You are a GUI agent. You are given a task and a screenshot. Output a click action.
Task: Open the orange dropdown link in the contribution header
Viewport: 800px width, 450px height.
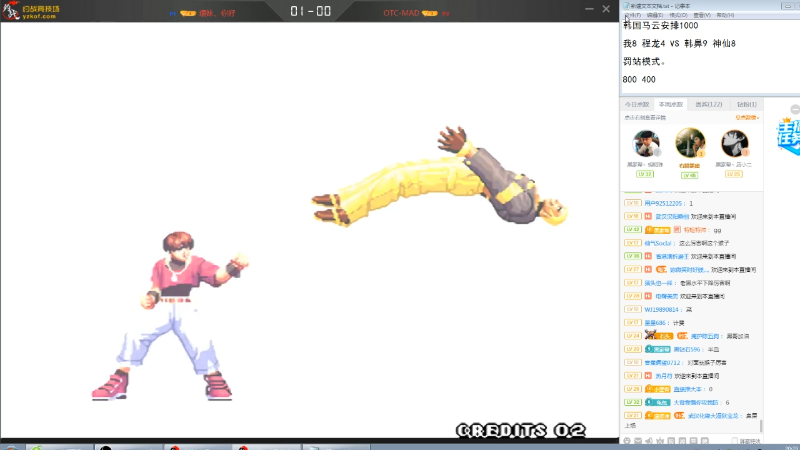[x=747, y=117]
